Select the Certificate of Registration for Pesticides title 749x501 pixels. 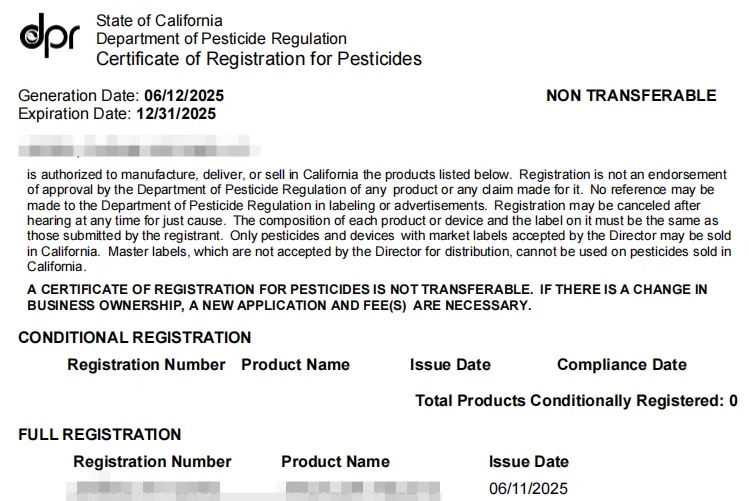[x=259, y=59]
